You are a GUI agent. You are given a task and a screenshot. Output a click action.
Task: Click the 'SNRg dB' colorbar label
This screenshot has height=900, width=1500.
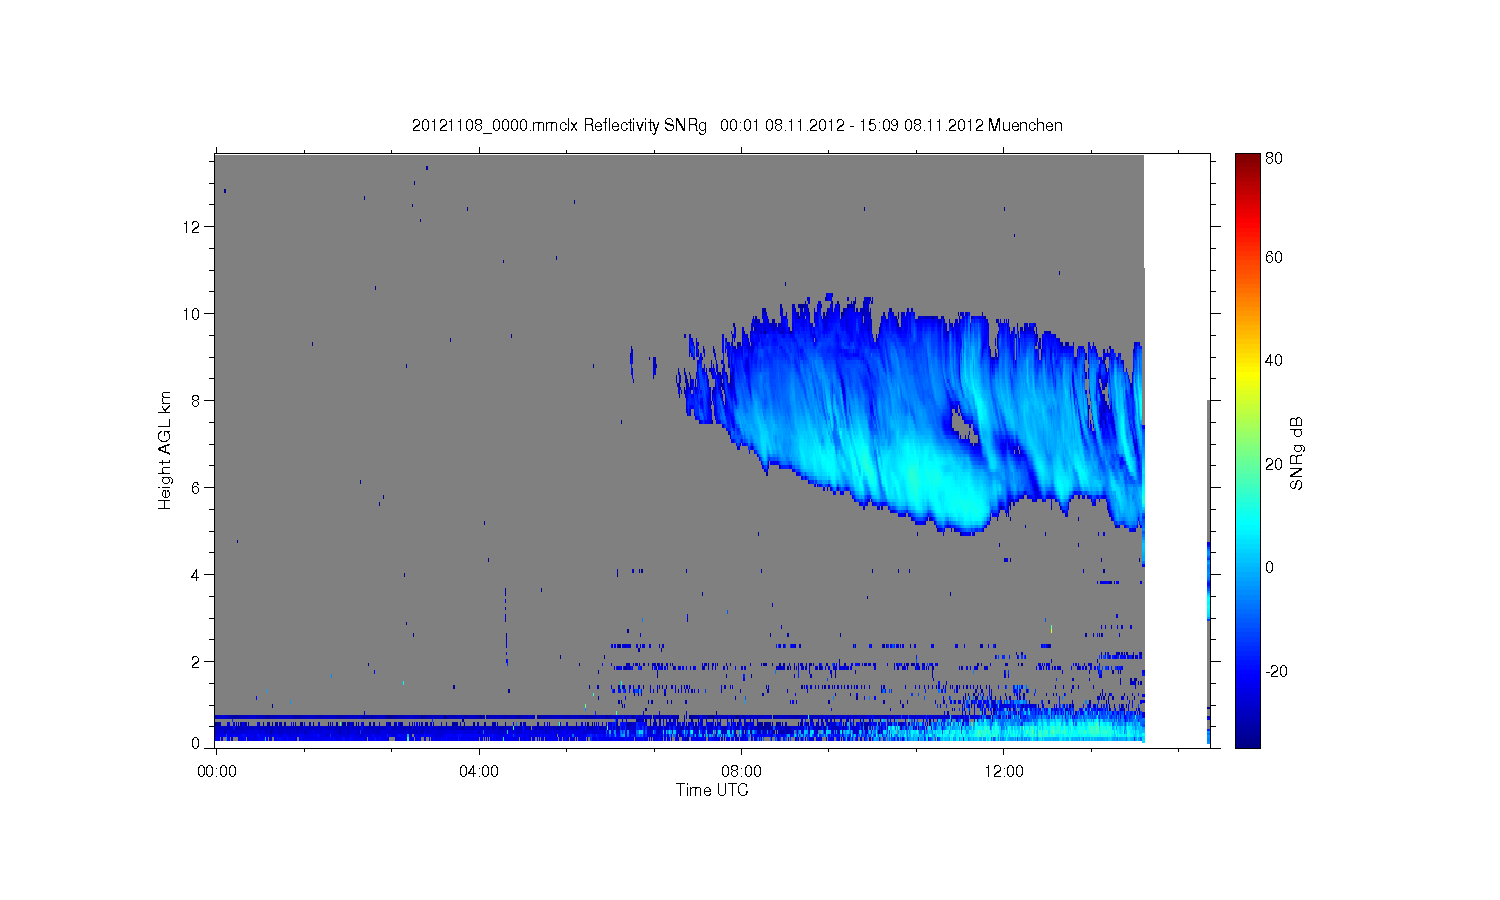coord(1296,453)
